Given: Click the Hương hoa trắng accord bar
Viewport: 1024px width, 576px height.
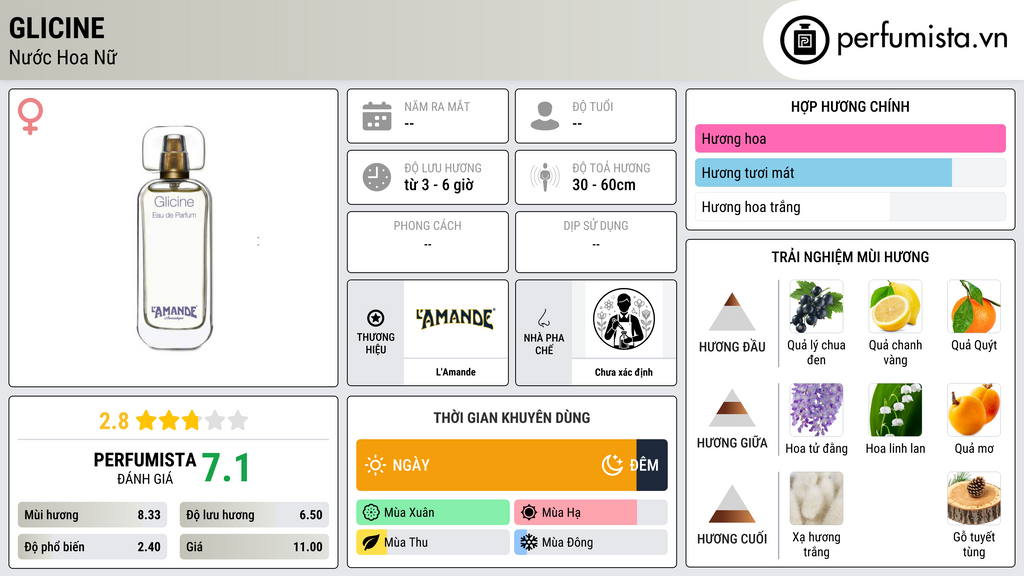Looking at the screenshot, I should [850, 207].
